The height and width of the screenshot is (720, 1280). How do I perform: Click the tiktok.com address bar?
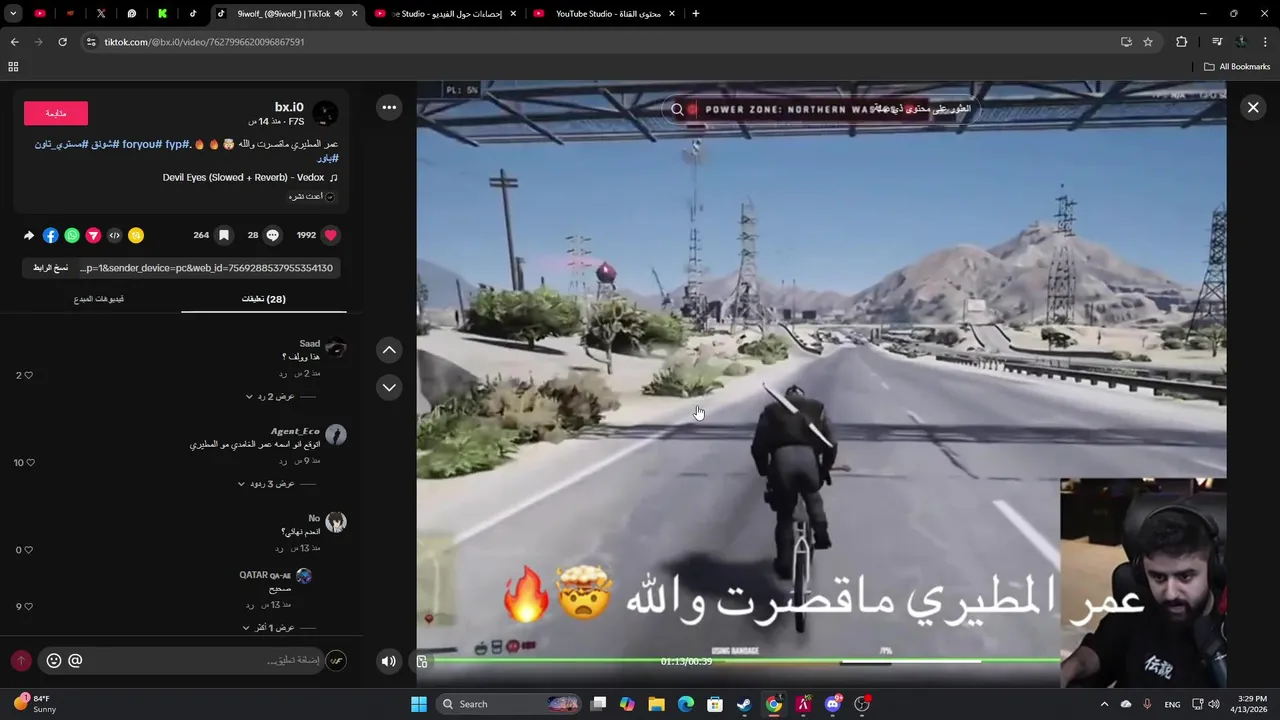(x=600, y=42)
